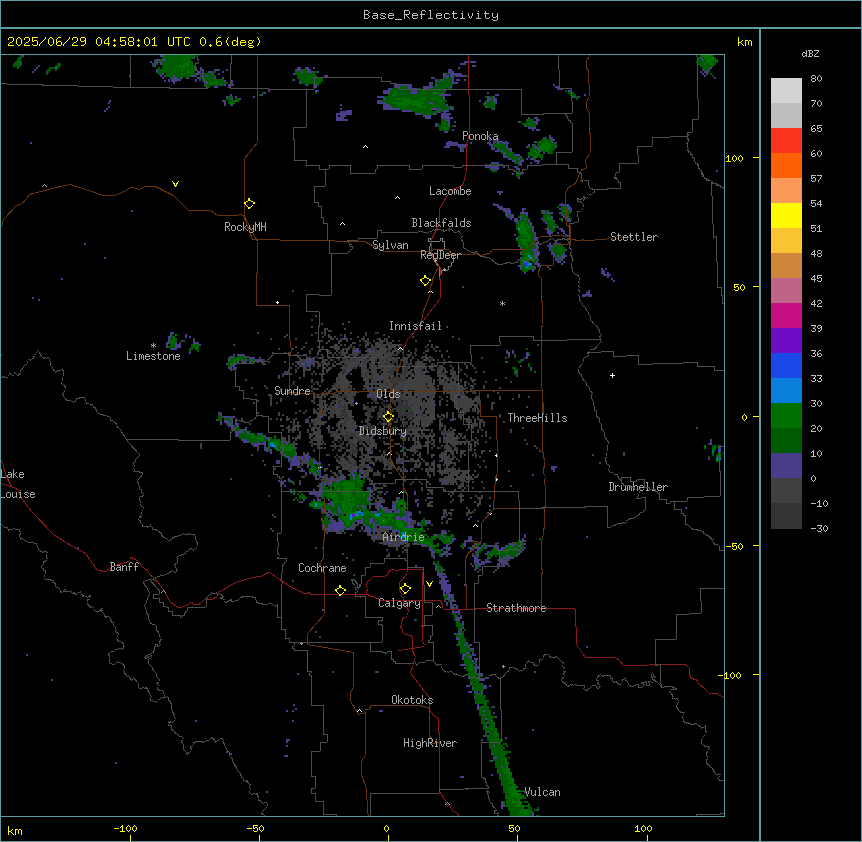Select the bright yellow 51-54 dBZ swatch
The image size is (862, 842).
click(x=786, y=215)
